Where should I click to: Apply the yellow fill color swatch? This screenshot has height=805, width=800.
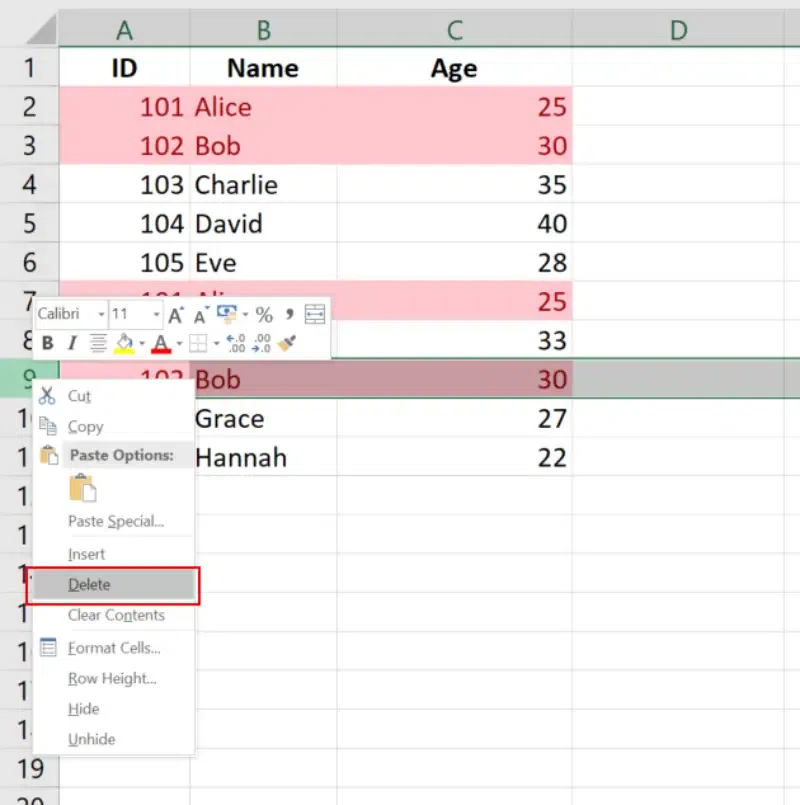[124, 344]
